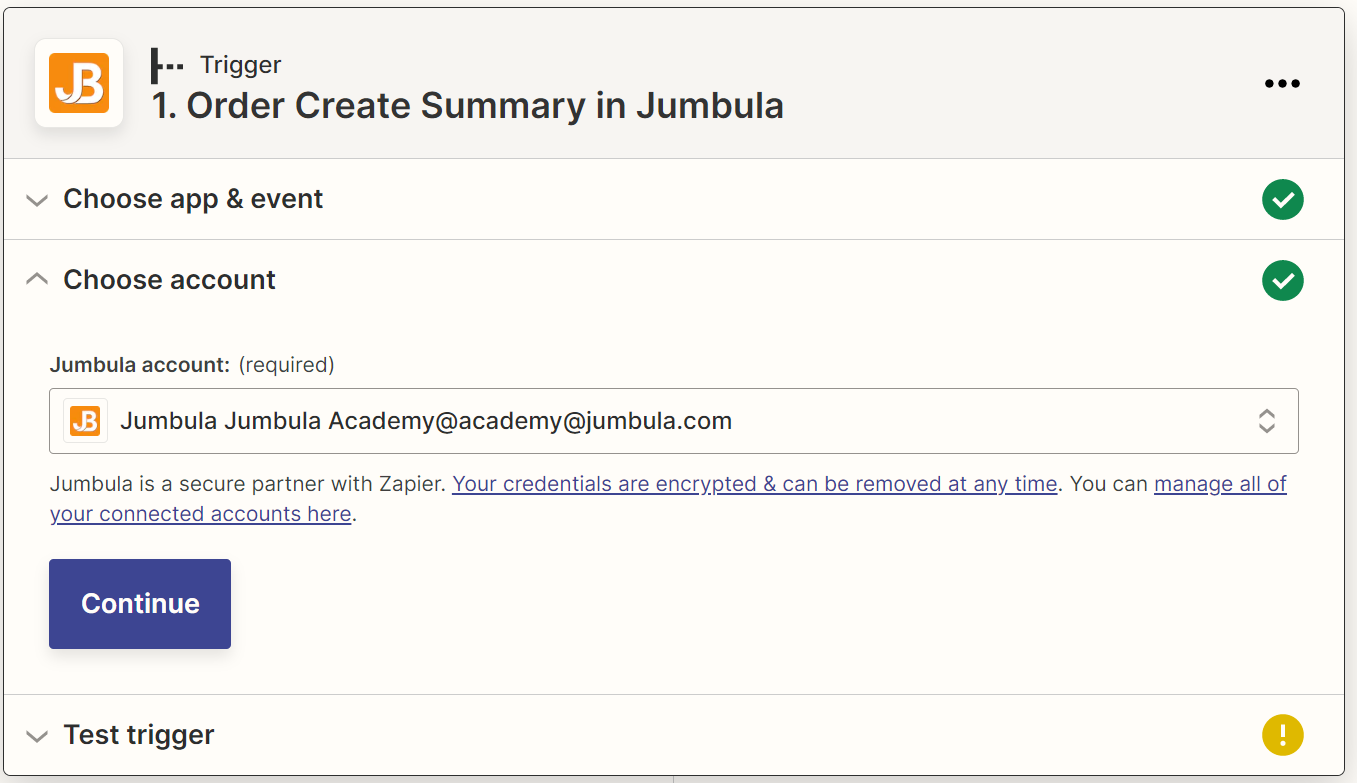This screenshot has height=783, width=1357.
Task: Click the up-down arrows in account selector
Action: pos(1266,421)
